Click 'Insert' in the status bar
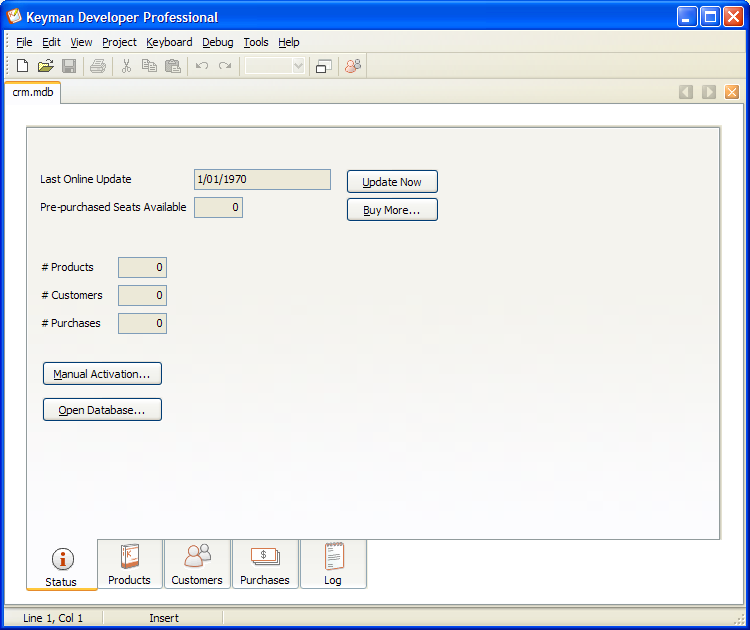 coord(164,618)
